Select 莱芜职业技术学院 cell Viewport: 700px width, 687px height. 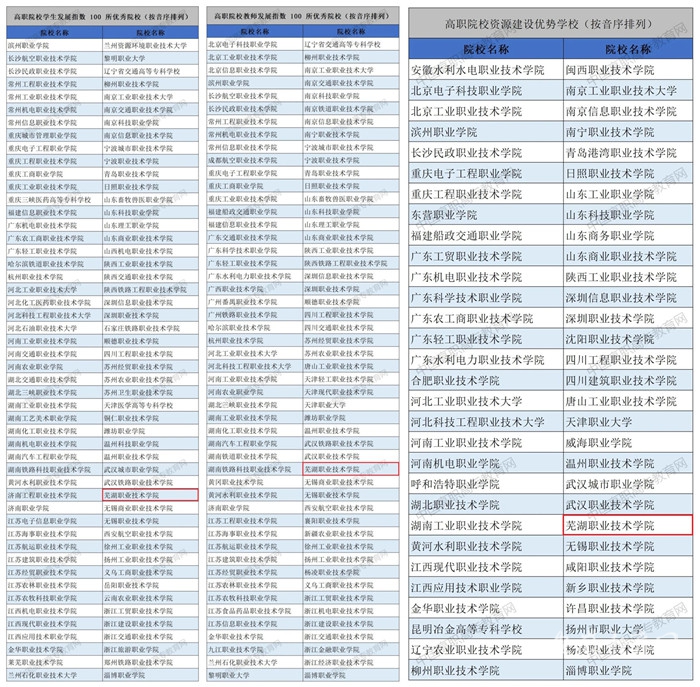(54, 662)
